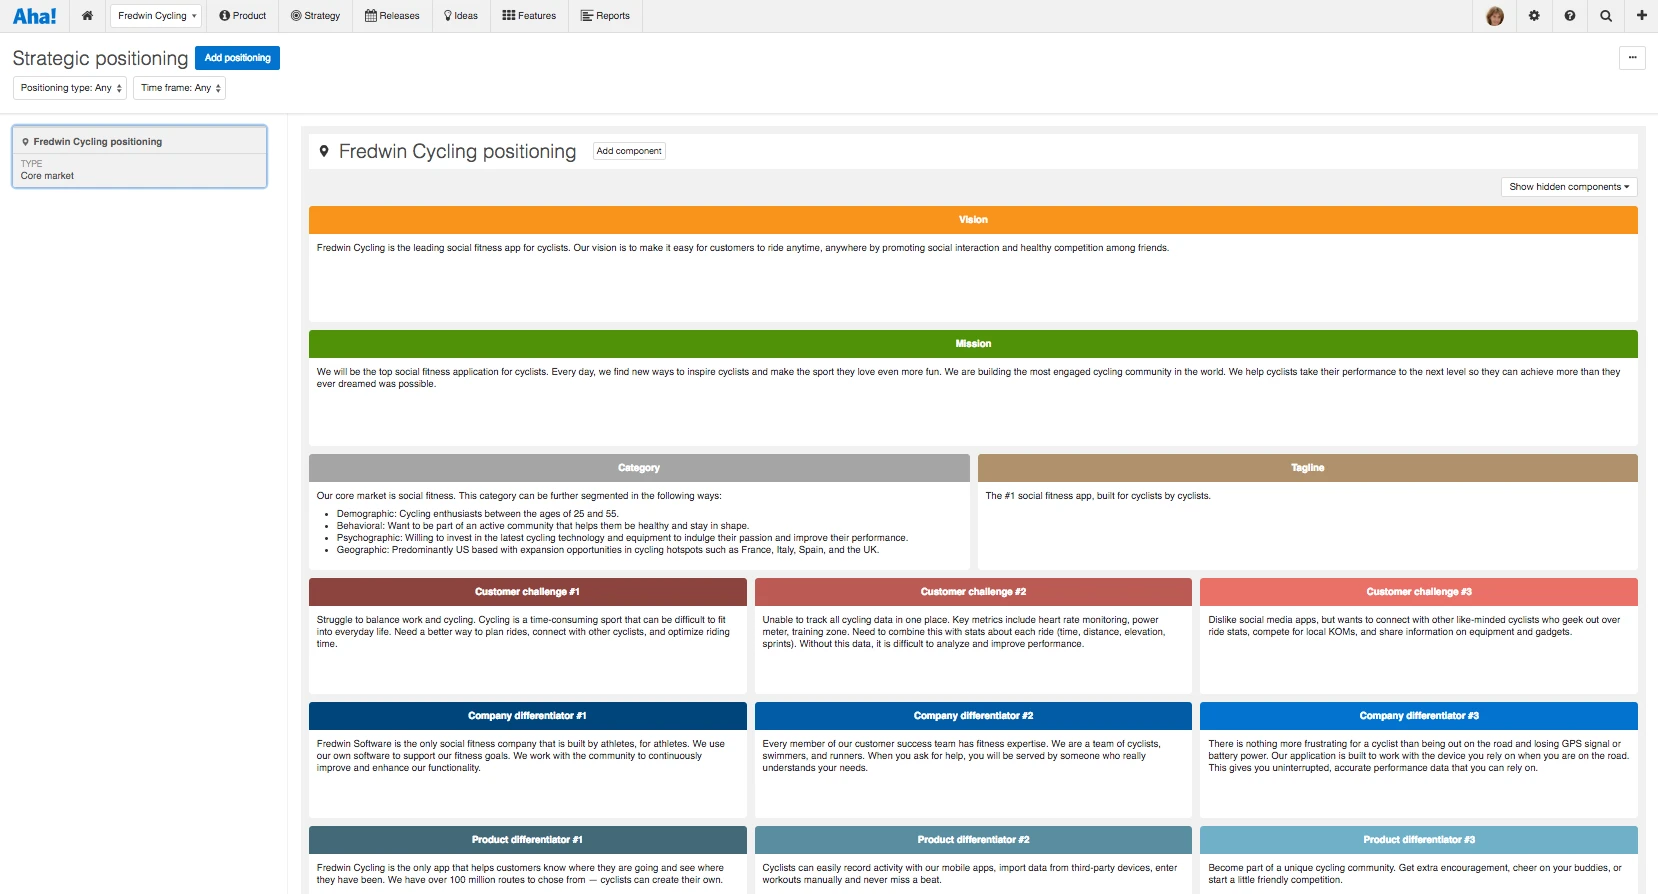Open the Releases menu

click(x=392, y=16)
